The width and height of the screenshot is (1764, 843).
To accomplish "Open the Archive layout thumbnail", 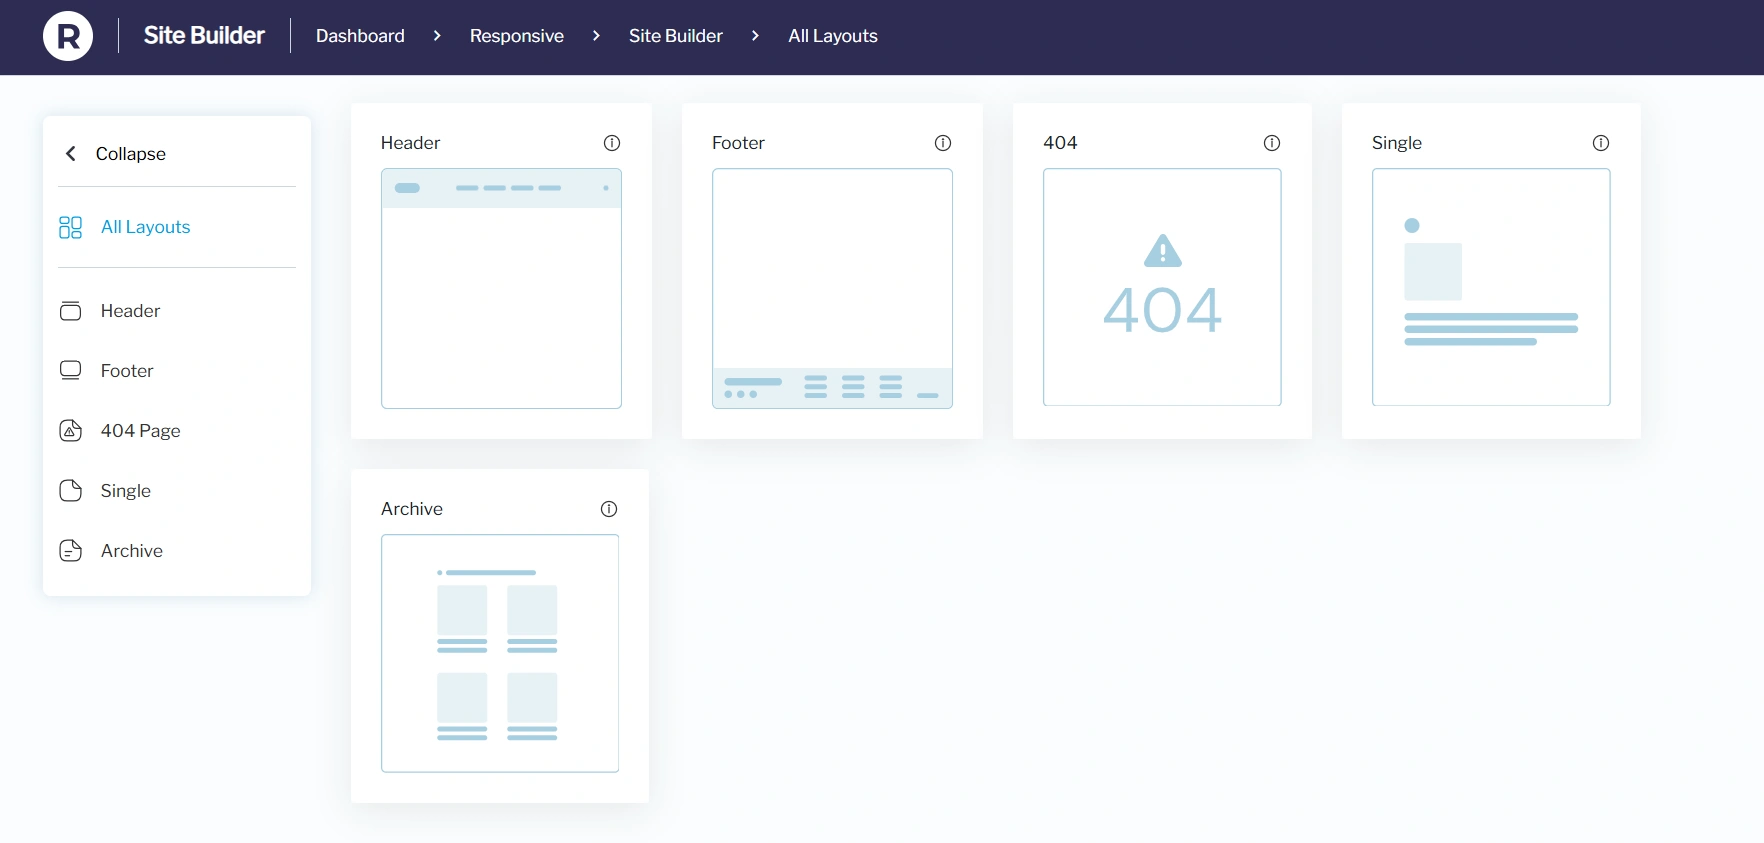I will (500, 653).
